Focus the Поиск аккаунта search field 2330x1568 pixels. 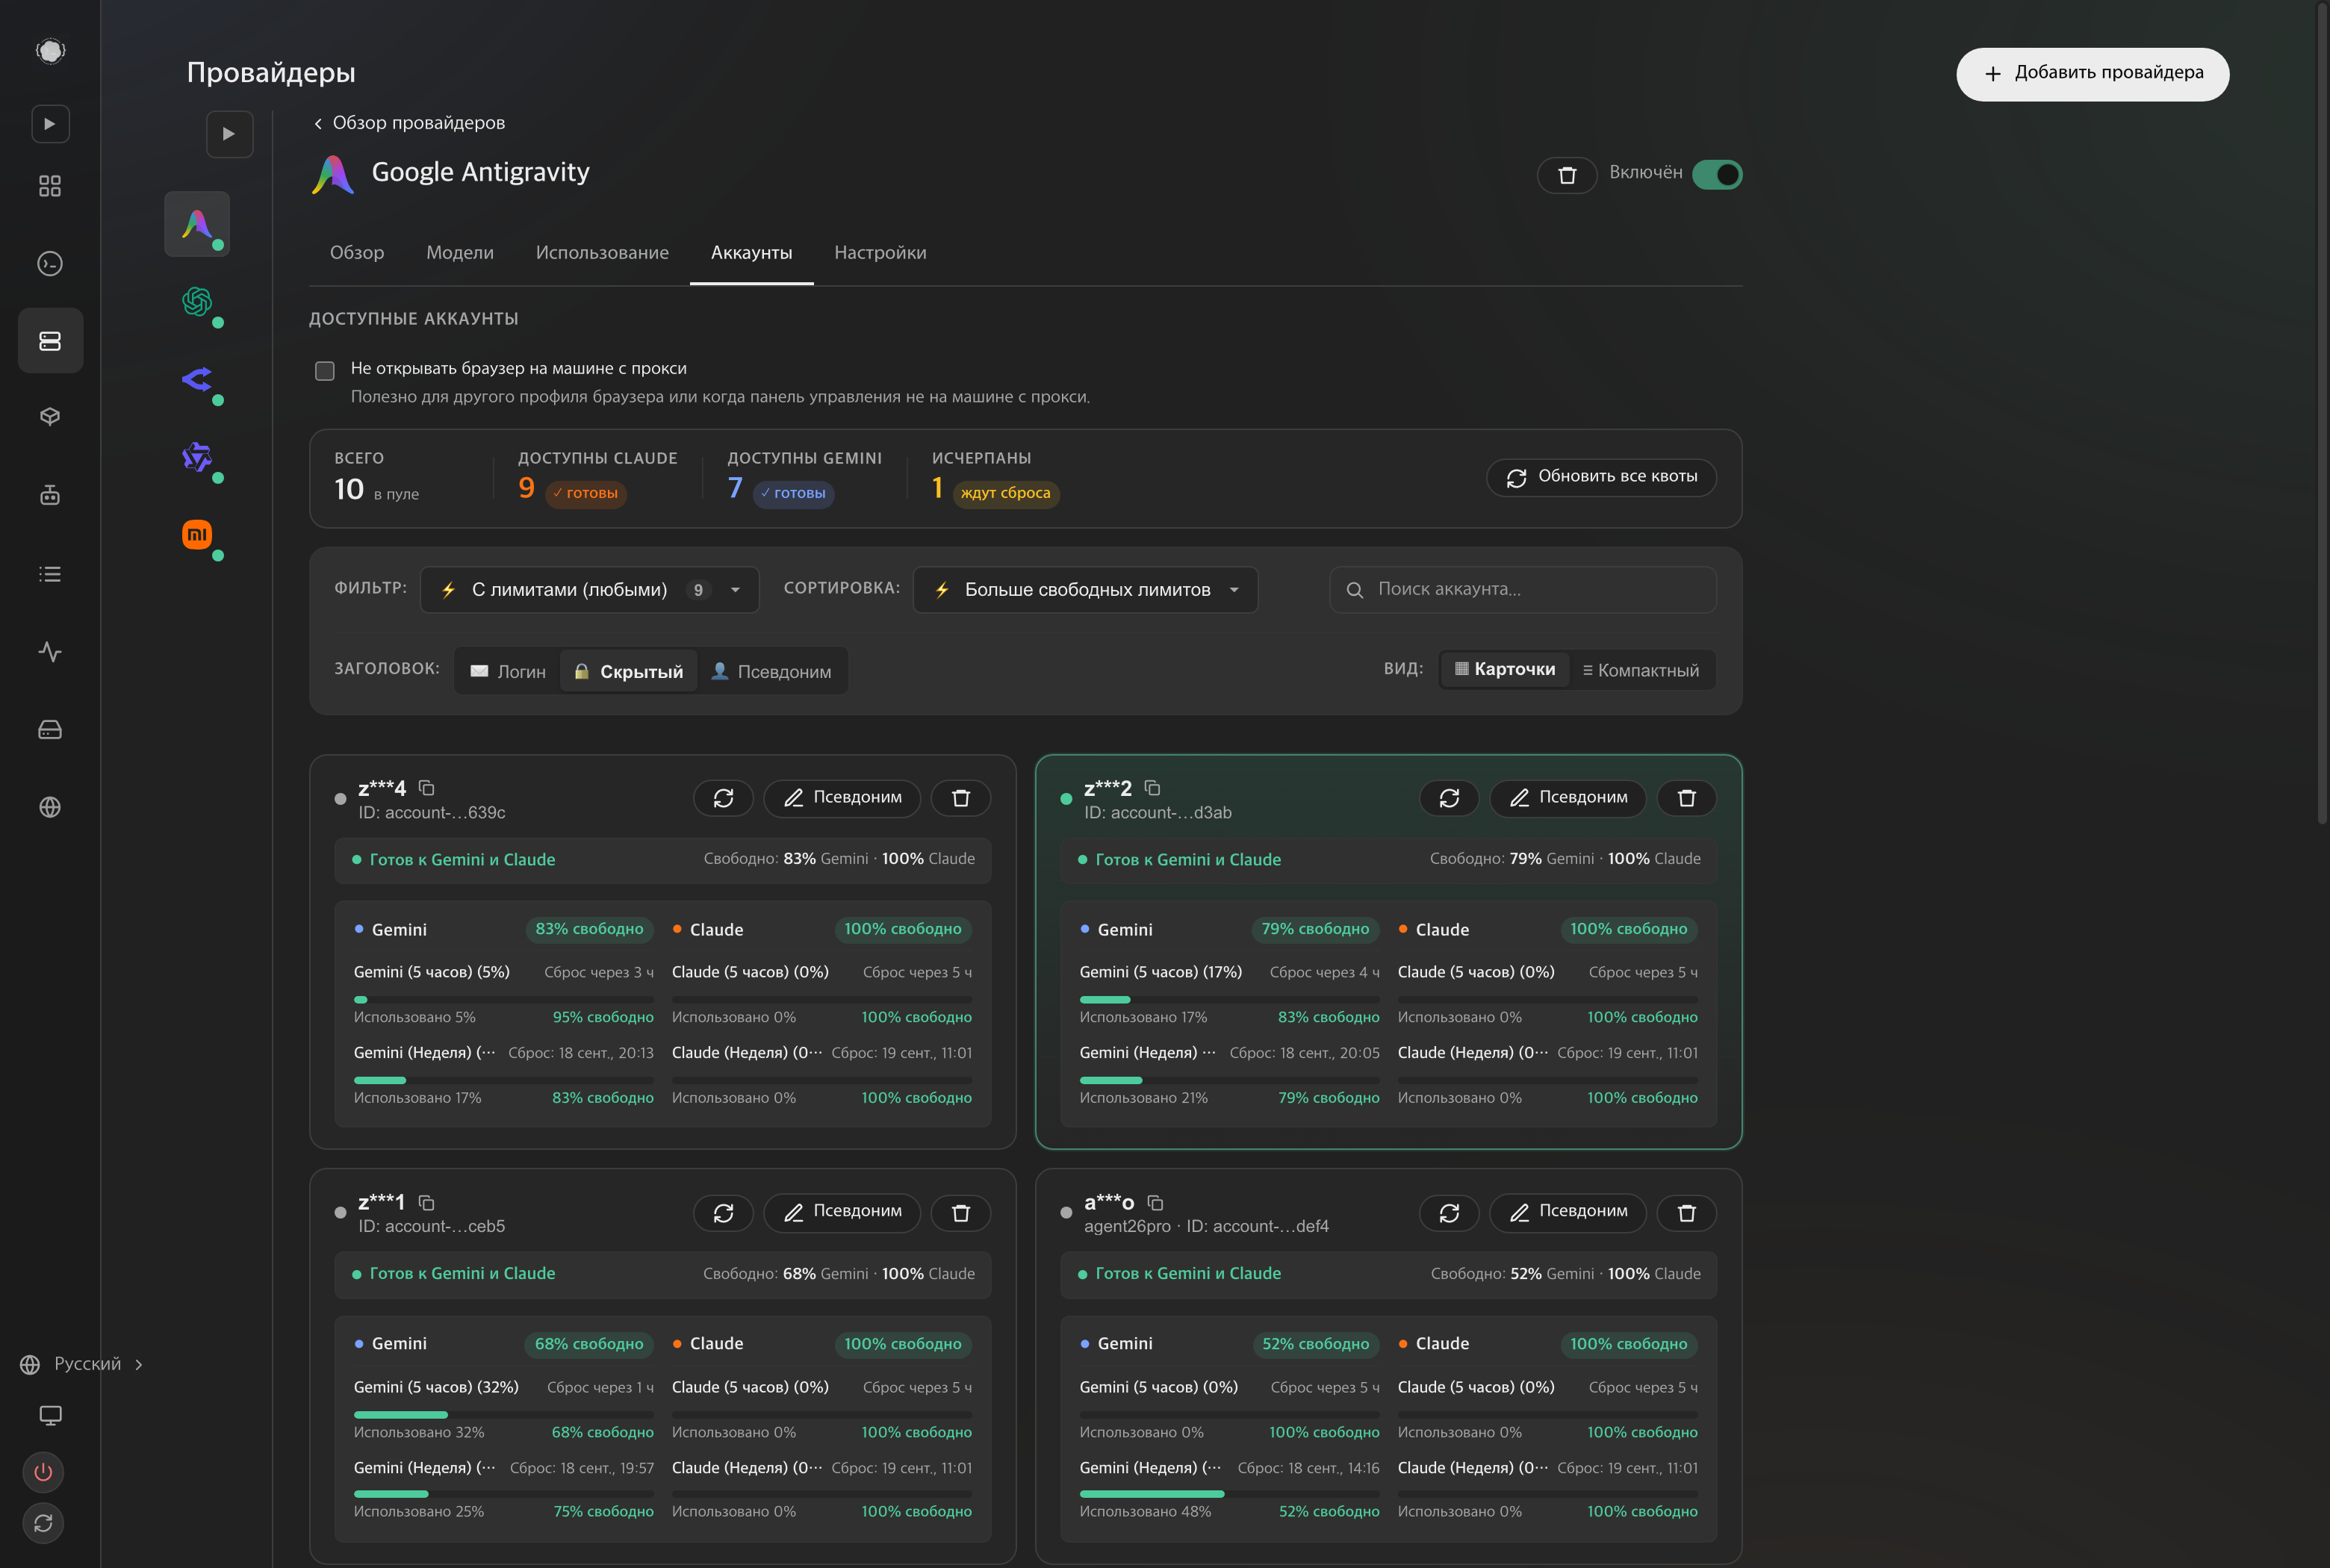click(1523, 590)
